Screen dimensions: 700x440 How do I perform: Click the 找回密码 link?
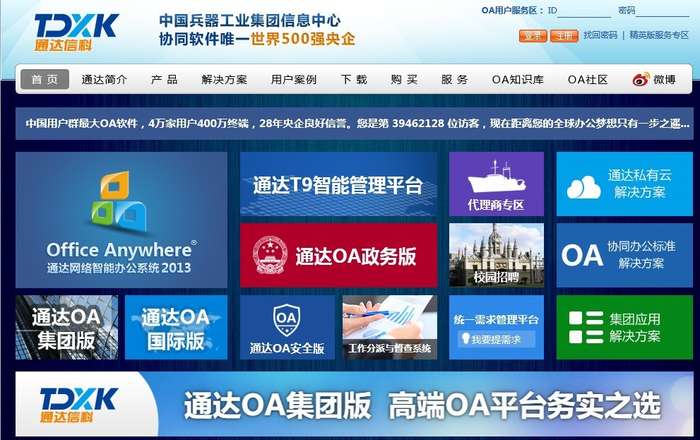pos(600,35)
